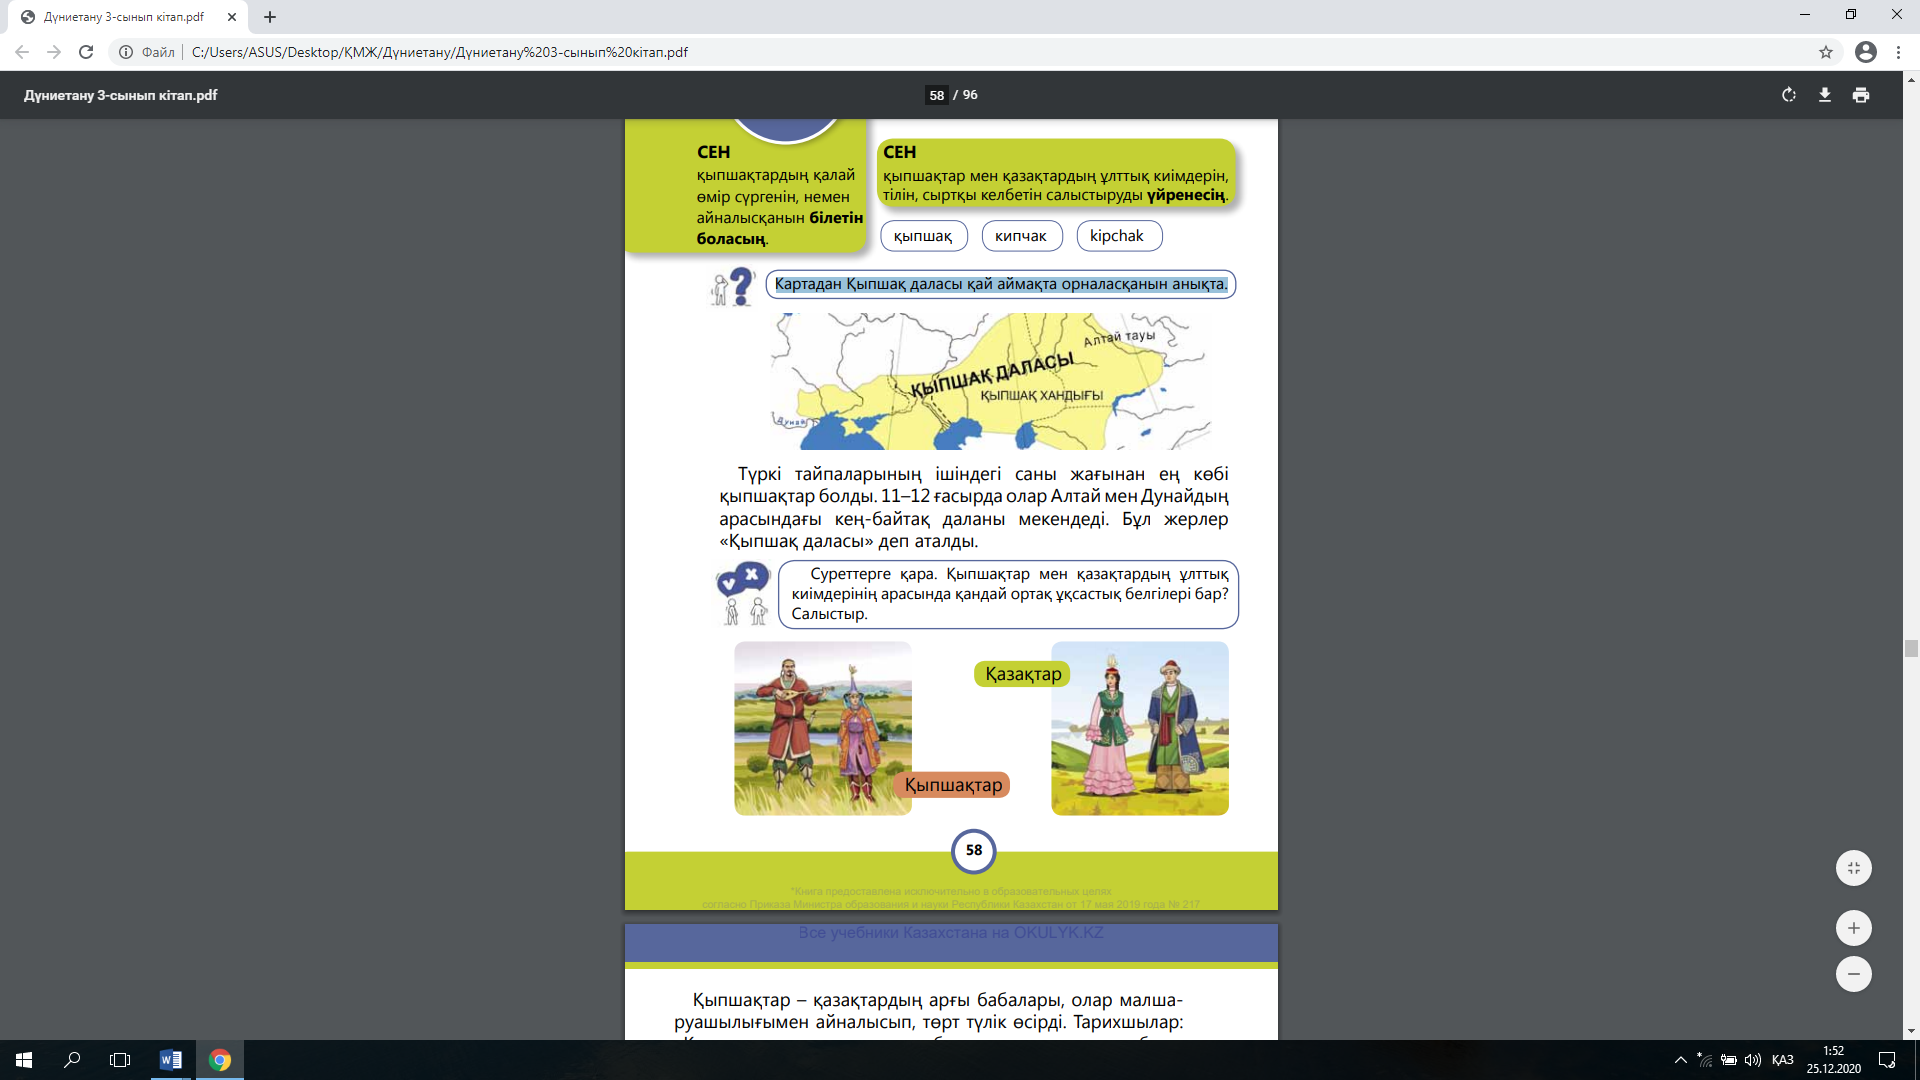The image size is (1920, 1080).
Task: Close the Дүниетану PDF tab
Action: point(232,17)
